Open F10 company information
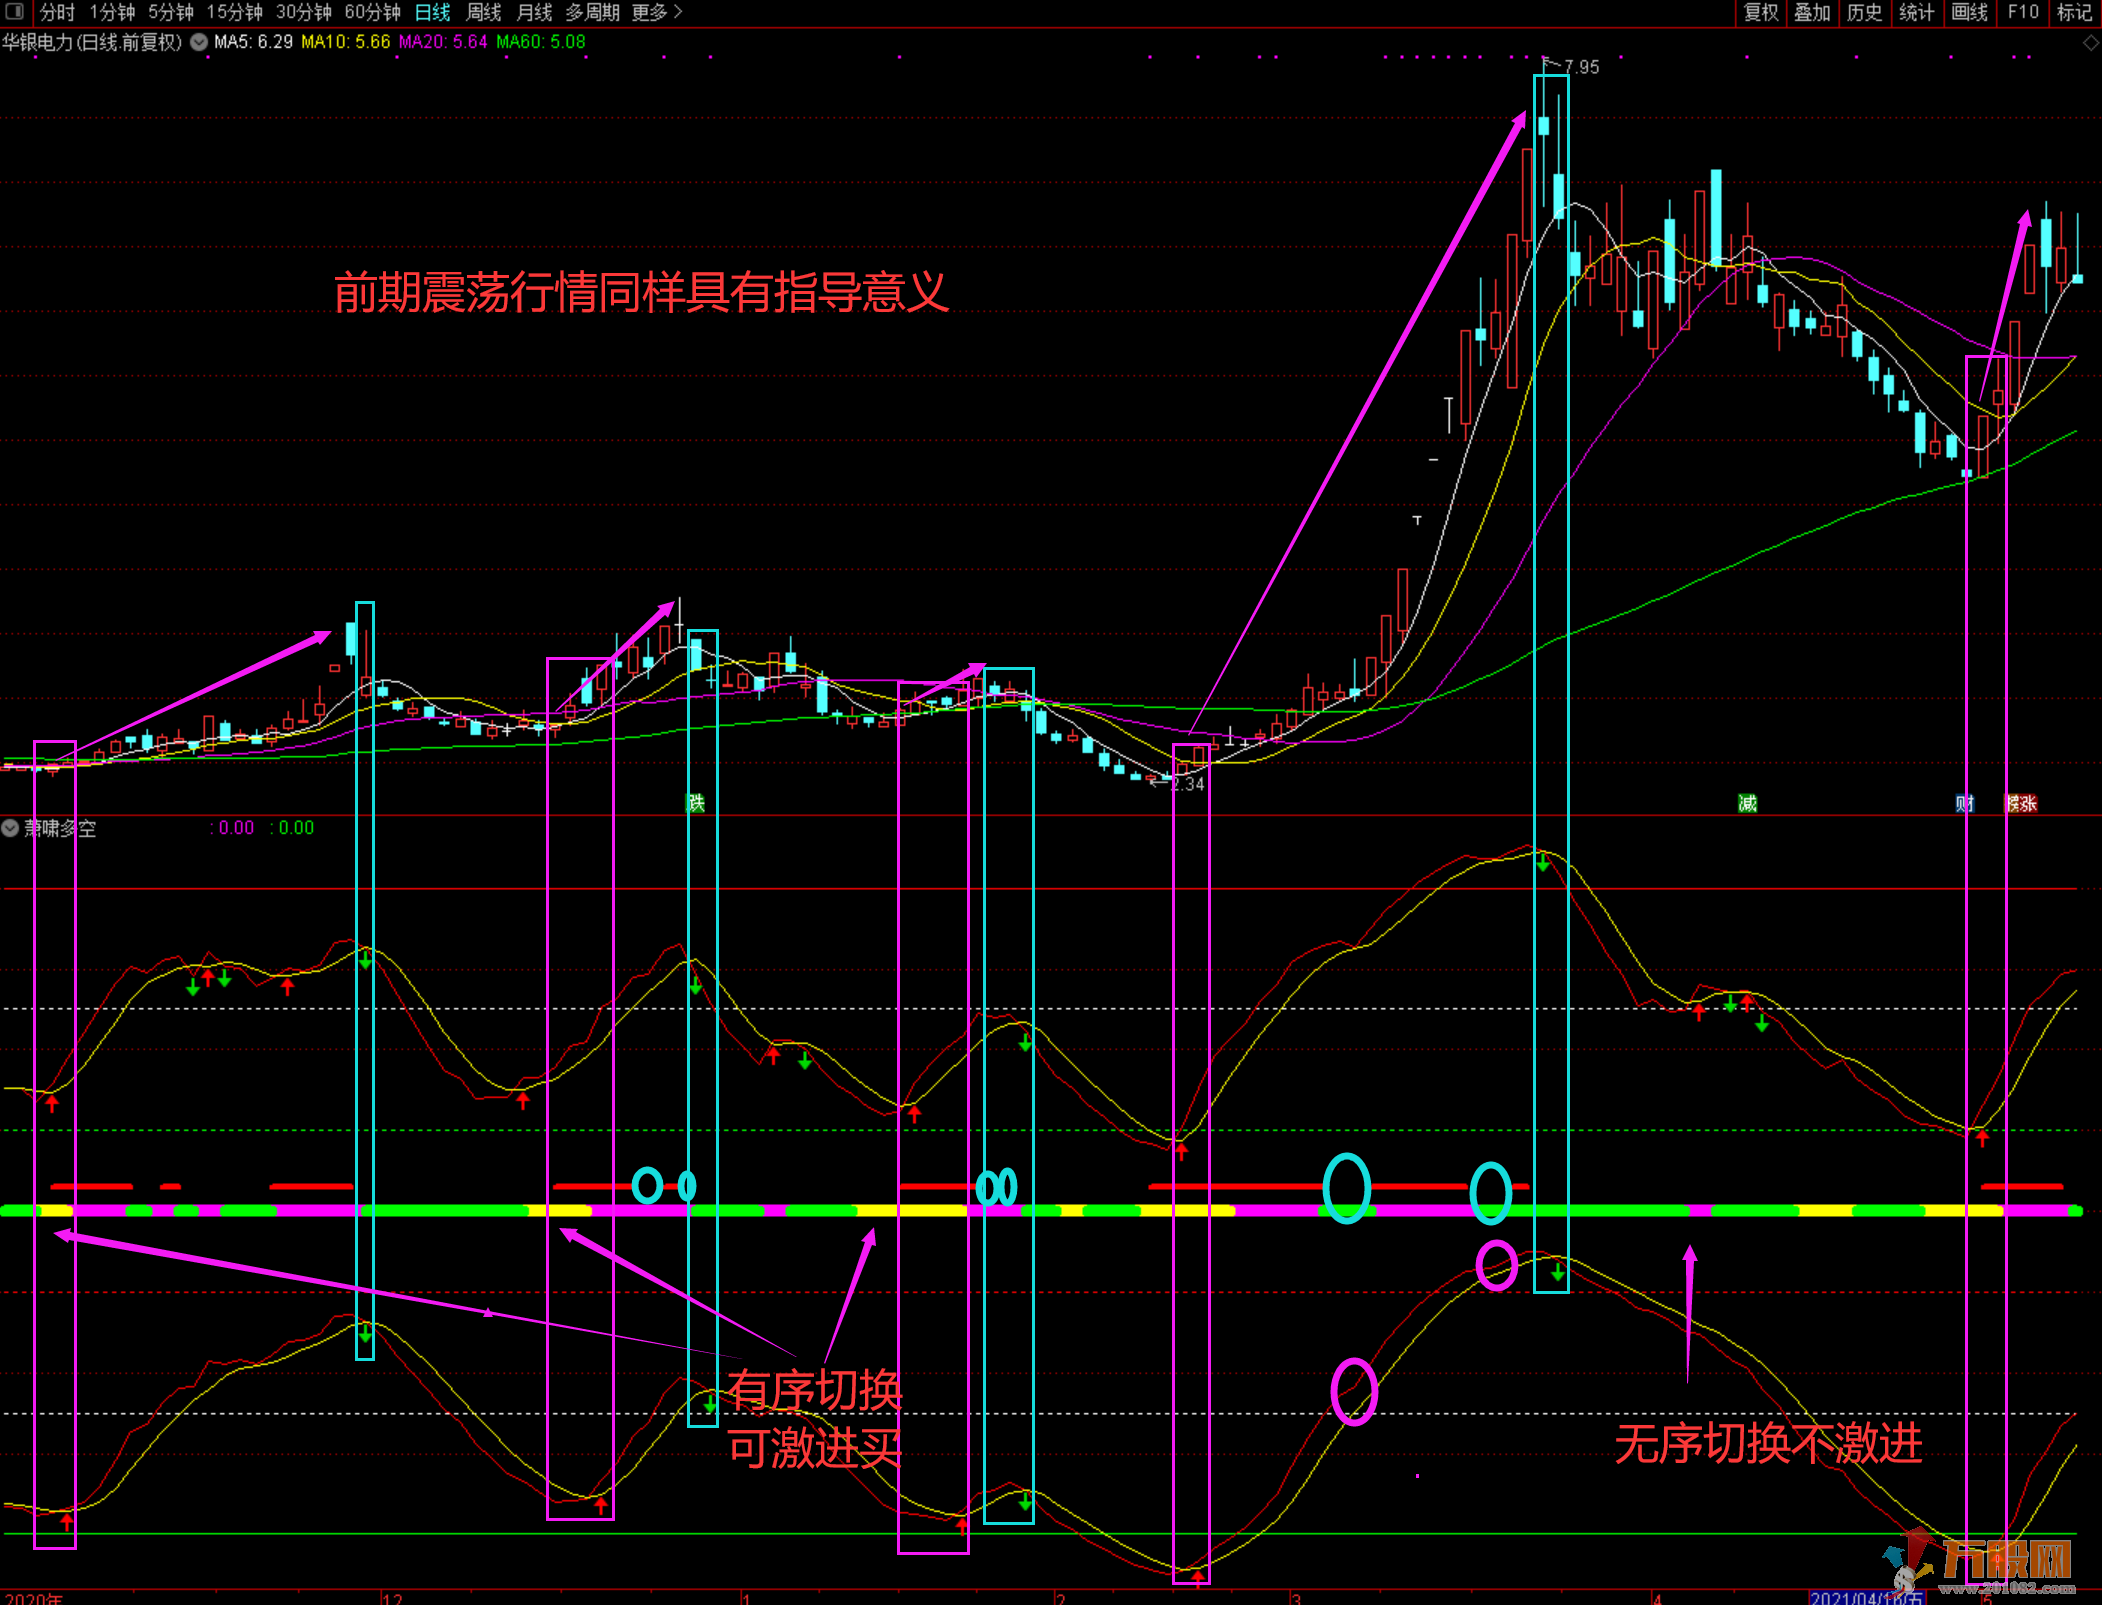 (x=2022, y=12)
